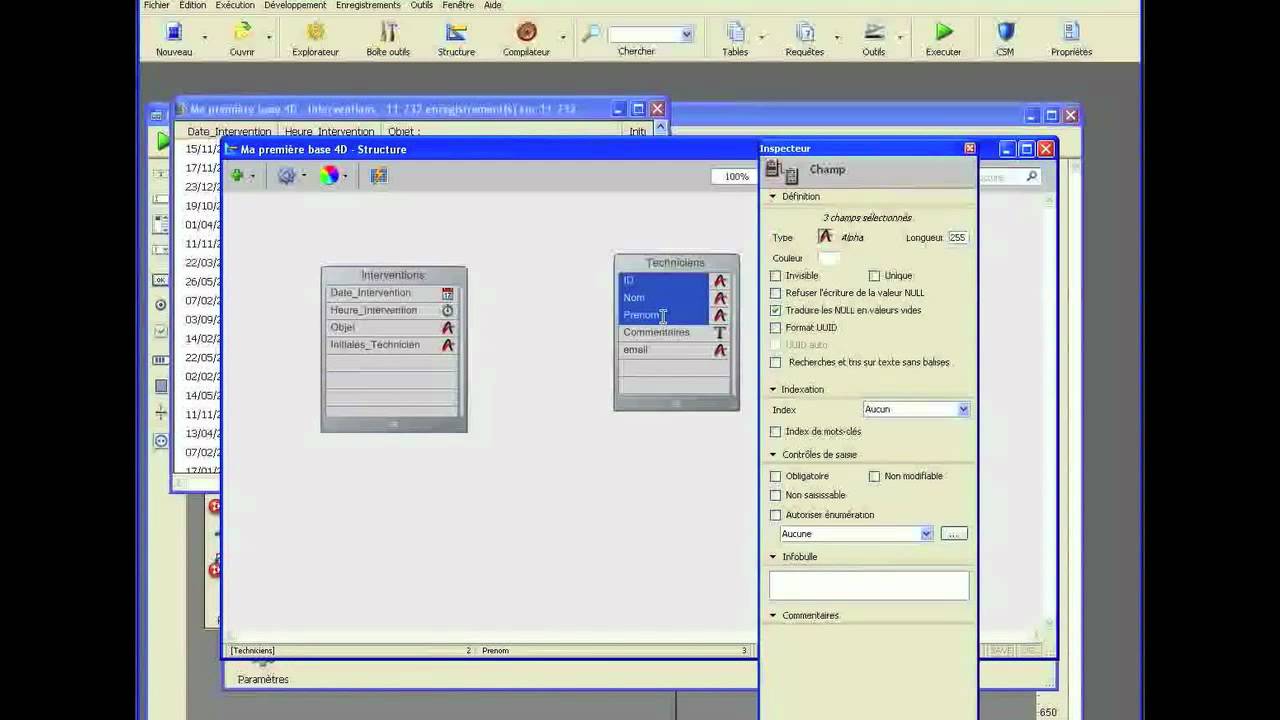Click the date type icon of Date_Intervention
The image size is (1280, 720).
pos(447,293)
